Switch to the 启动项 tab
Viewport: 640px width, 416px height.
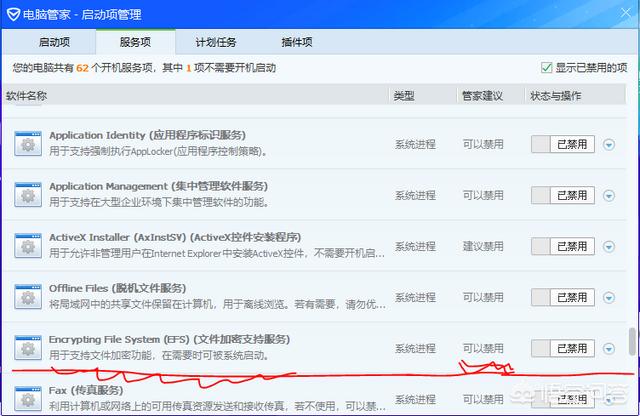[55, 42]
